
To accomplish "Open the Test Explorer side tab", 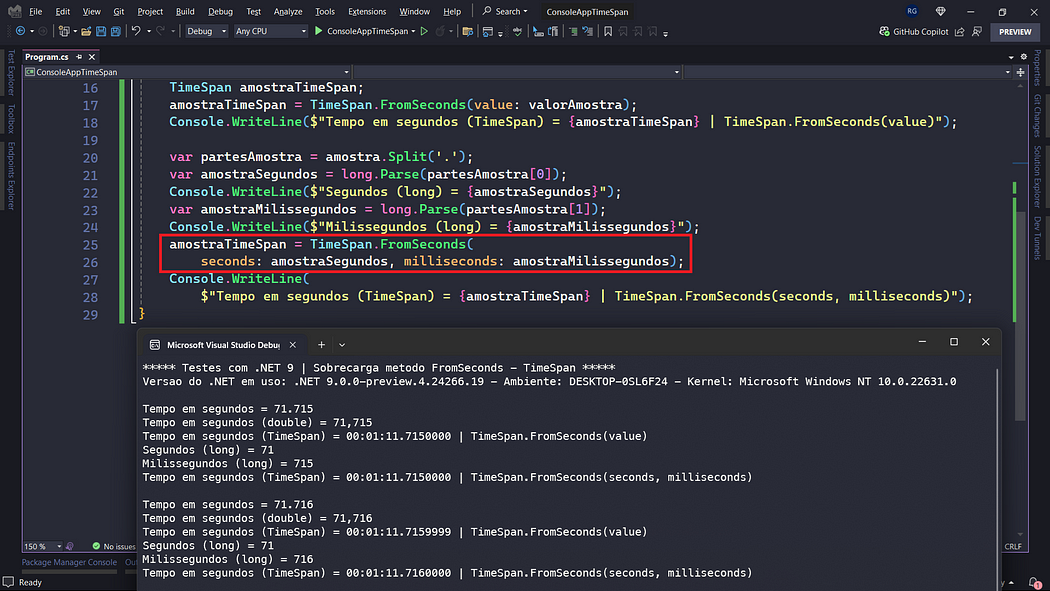I will (11, 72).
